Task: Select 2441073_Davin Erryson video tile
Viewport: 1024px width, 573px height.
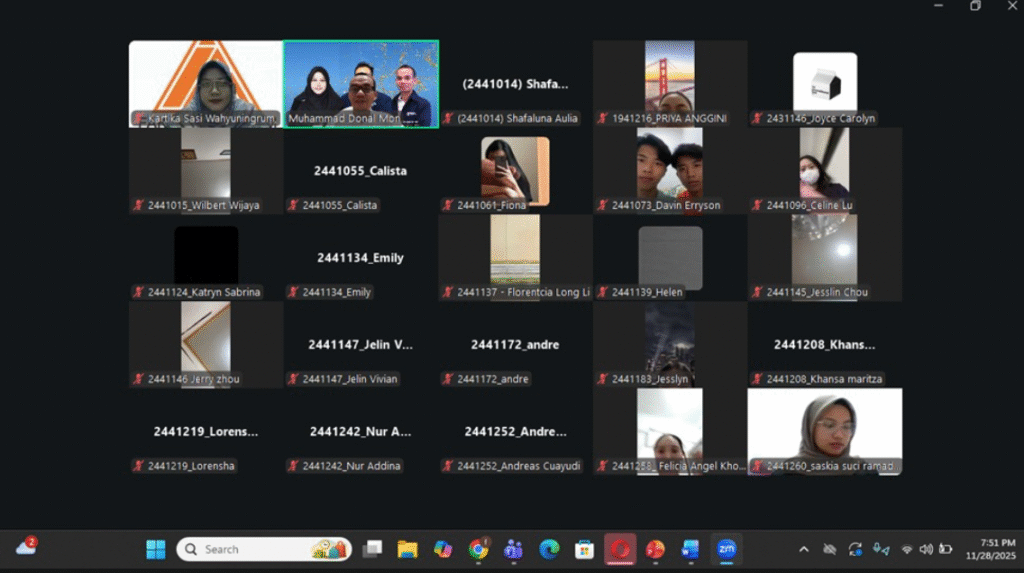Action: point(670,171)
